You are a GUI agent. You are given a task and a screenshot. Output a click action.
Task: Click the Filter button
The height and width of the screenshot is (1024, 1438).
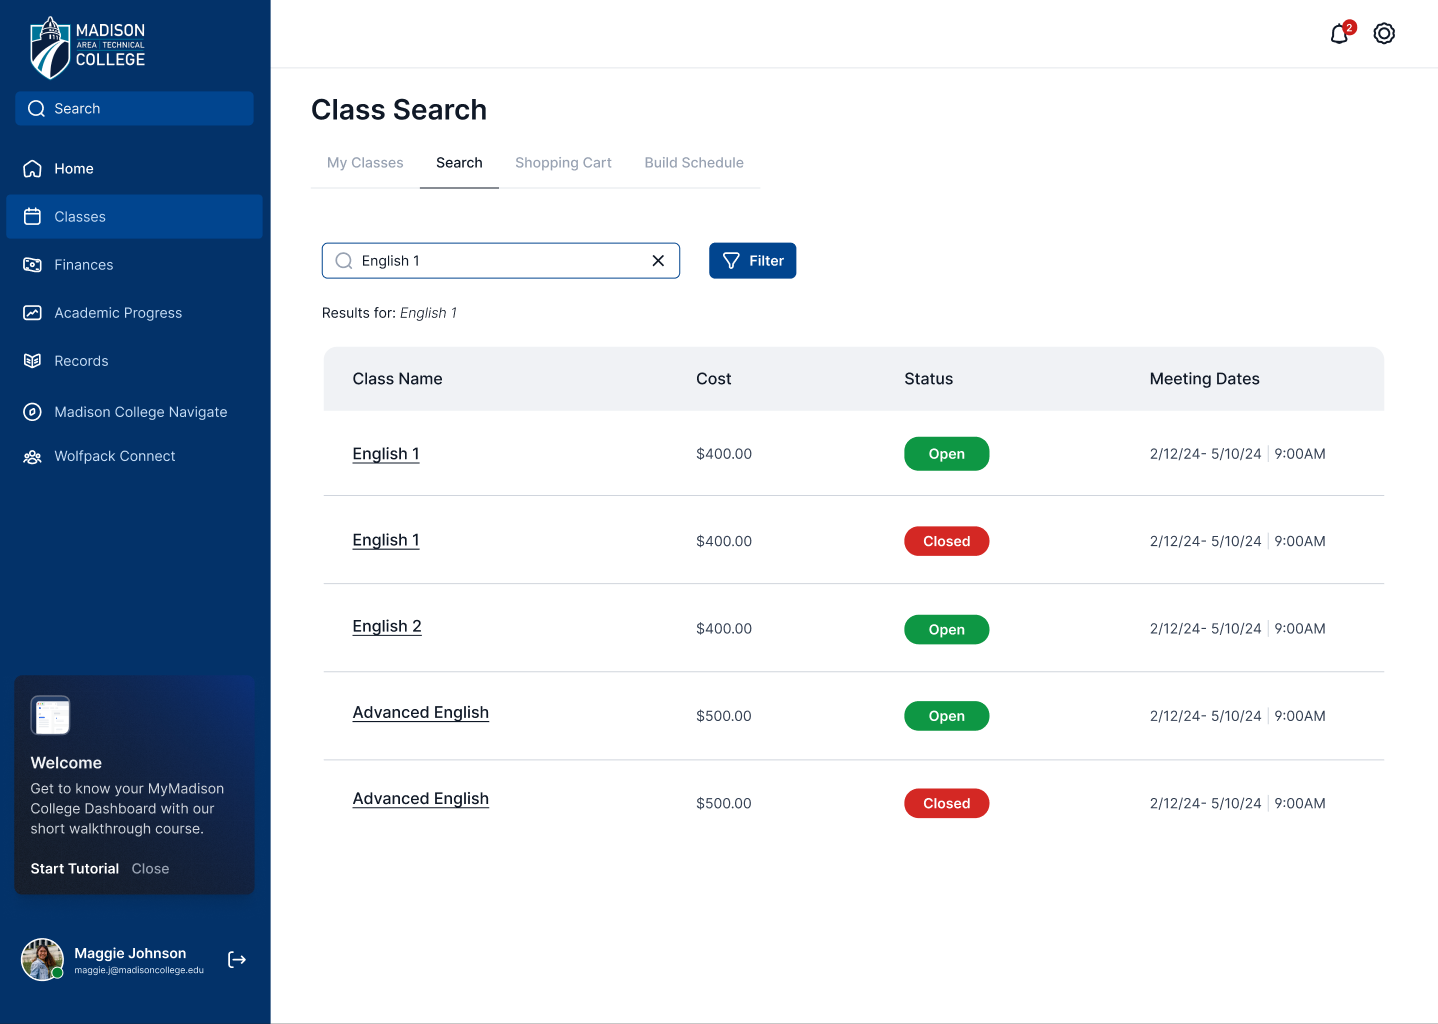pos(753,261)
